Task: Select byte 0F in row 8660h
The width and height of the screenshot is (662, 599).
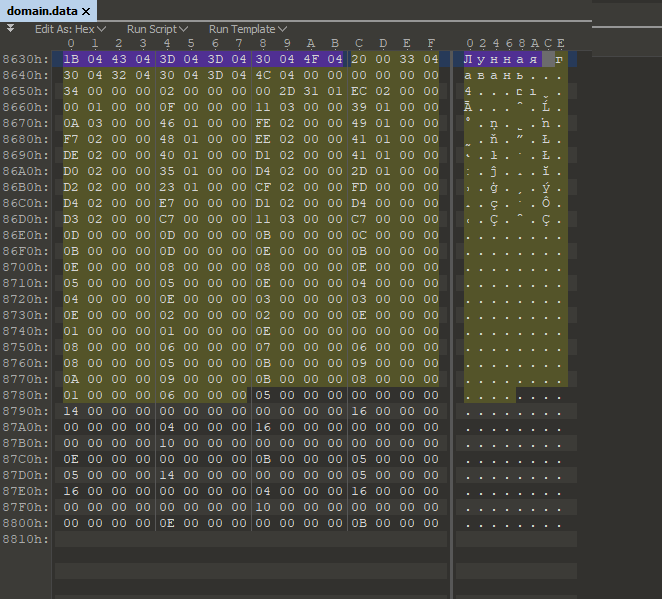Action: coord(167,107)
